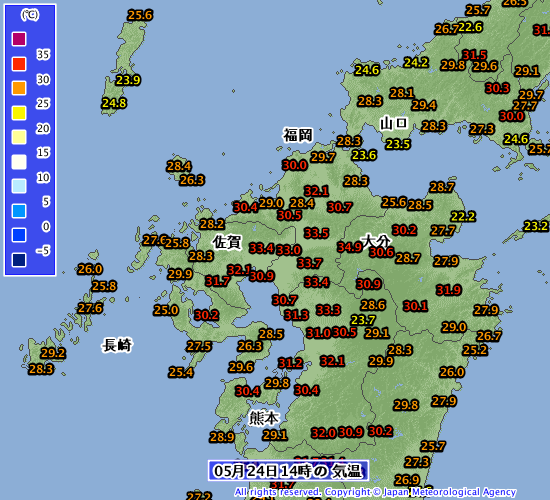Screen dimensions: 550x500
Task: Click the 23.9 reading on Tsushima island
Action: (x=128, y=80)
